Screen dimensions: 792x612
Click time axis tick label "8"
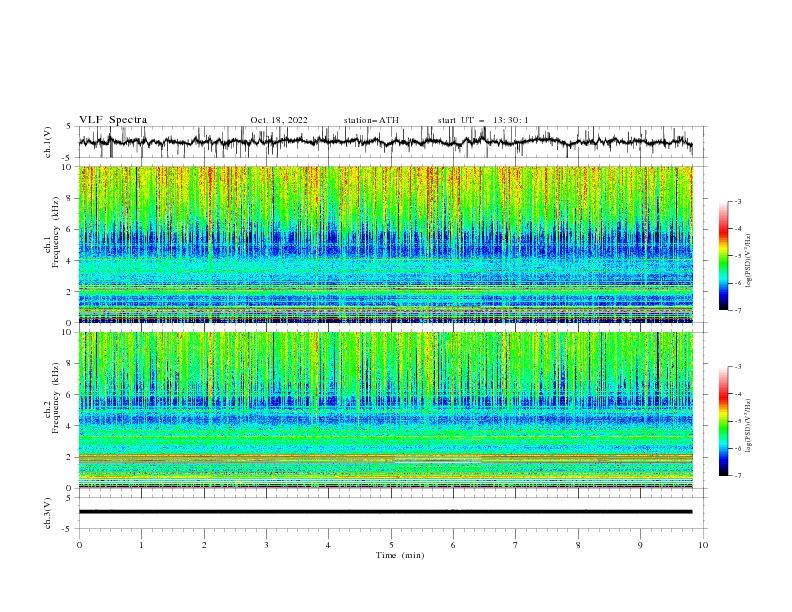578,545
